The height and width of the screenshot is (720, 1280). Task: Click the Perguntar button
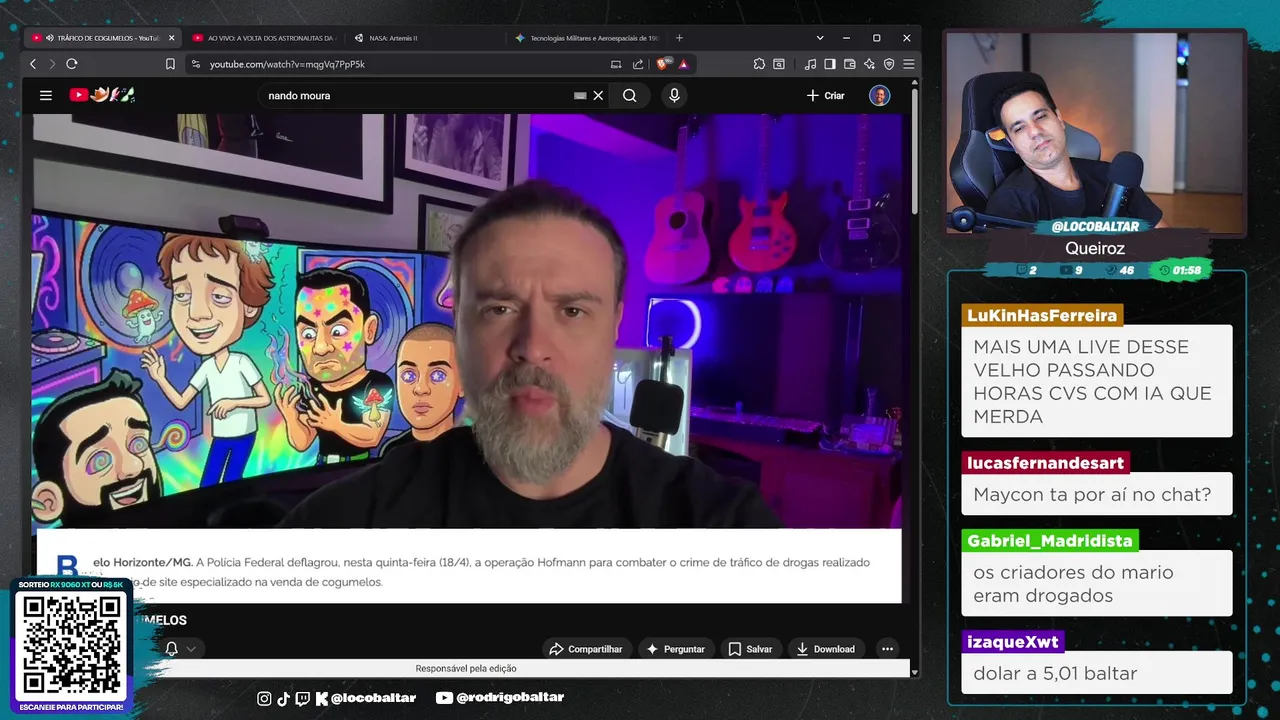(x=676, y=649)
